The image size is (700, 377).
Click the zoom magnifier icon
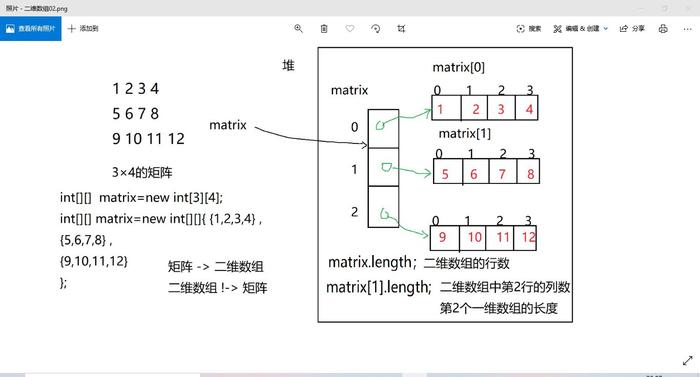[x=298, y=29]
